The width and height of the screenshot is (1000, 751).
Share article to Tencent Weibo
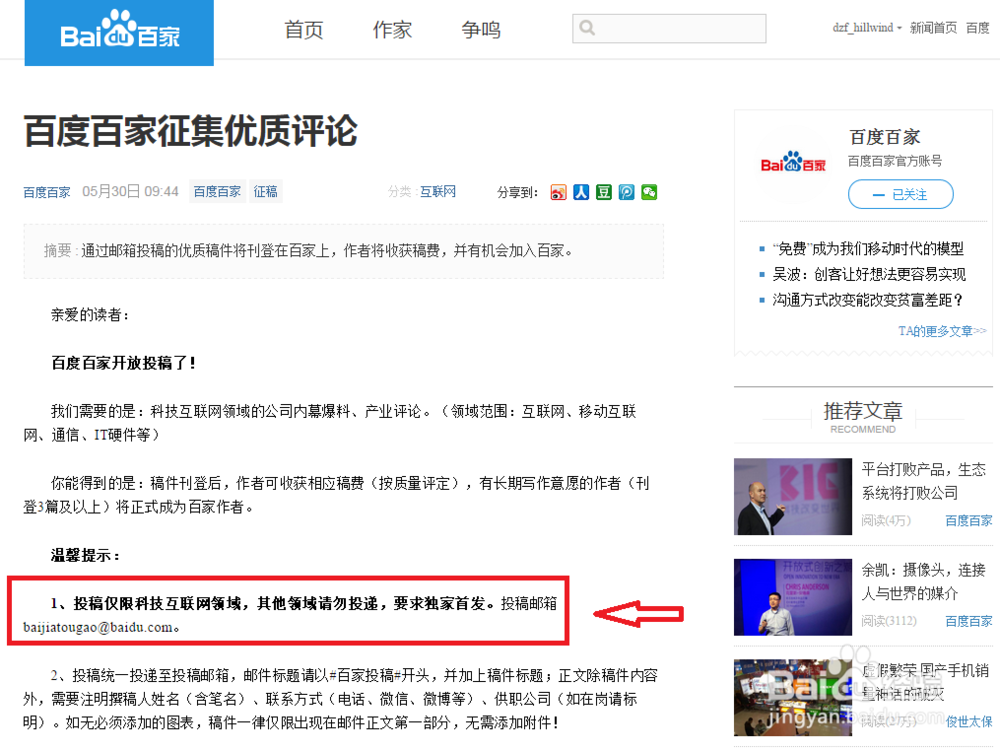(626, 193)
